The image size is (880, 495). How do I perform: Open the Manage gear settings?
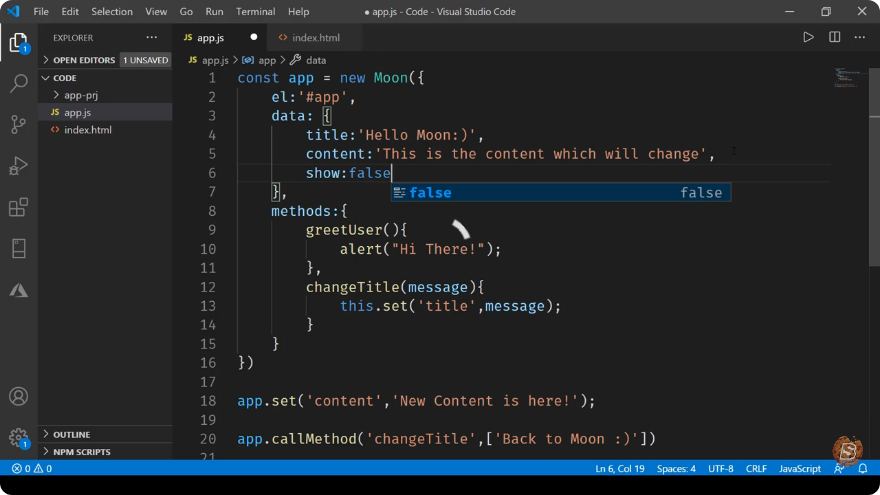tap(19, 437)
